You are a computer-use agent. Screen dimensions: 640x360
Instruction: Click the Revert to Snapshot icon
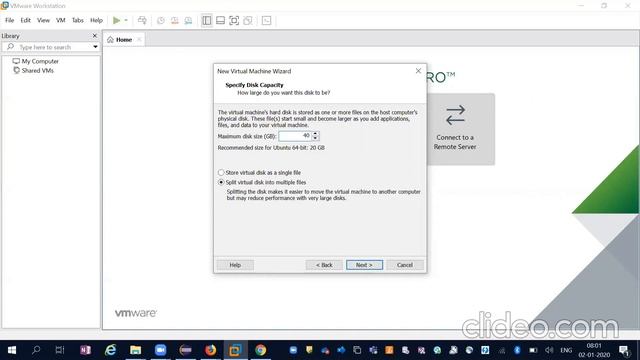pos(175,20)
